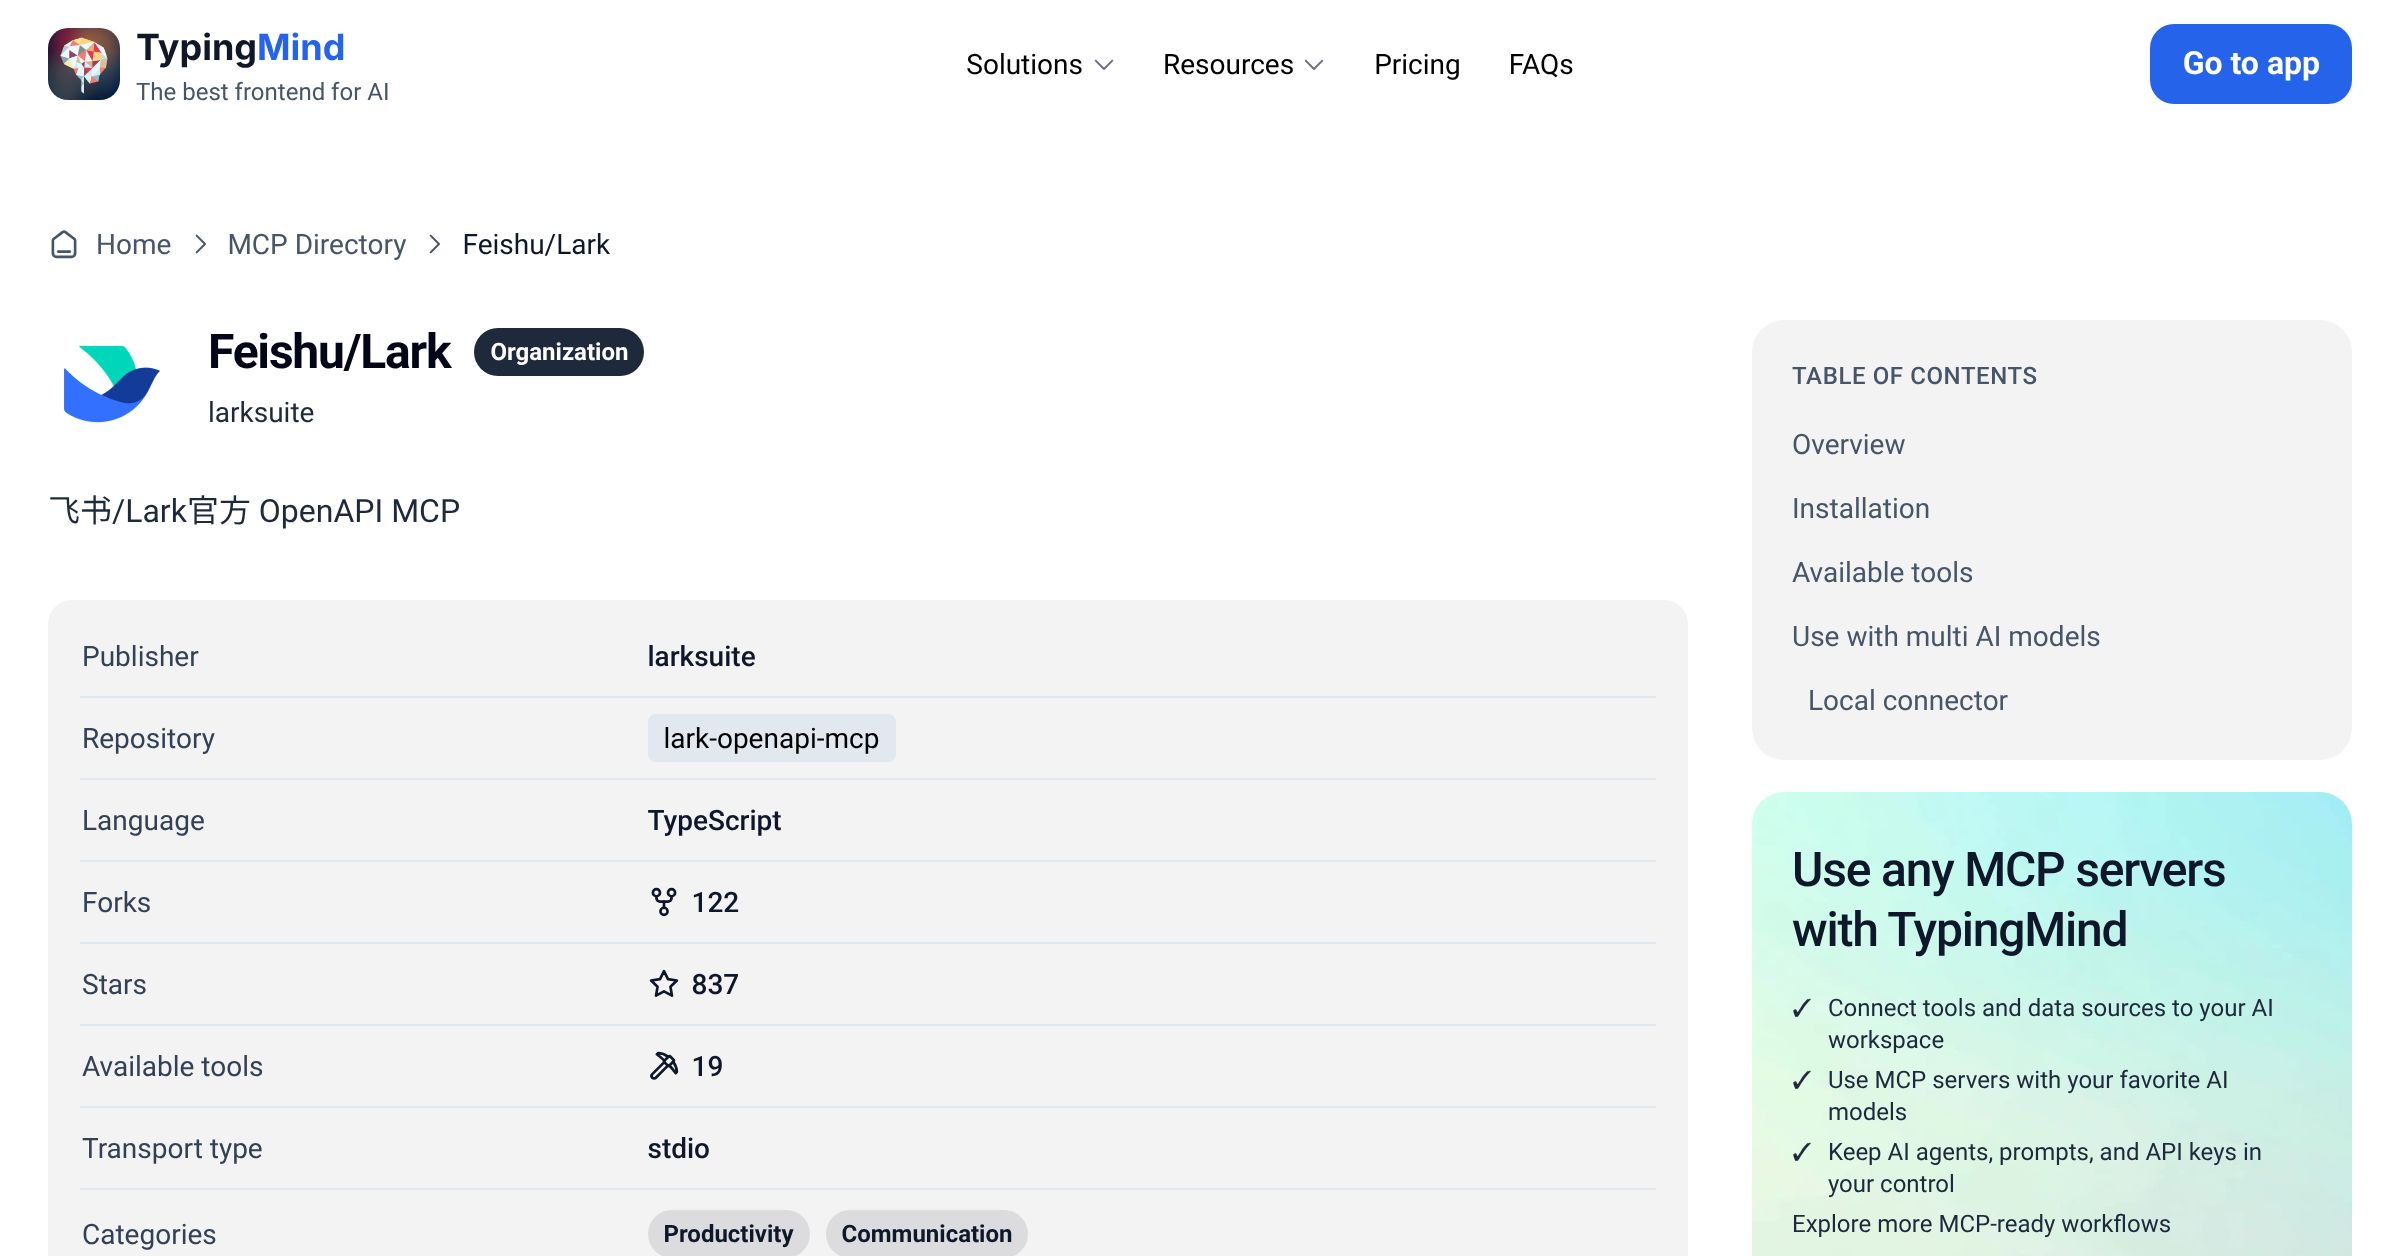Select the Communication category tag

(x=926, y=1233)
